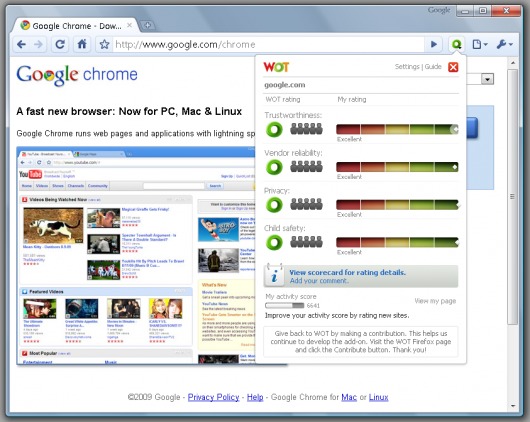The height and width of the screenshot is (422, 530).
Task: Click View scorecard for rating details
Action: [347, 273]
